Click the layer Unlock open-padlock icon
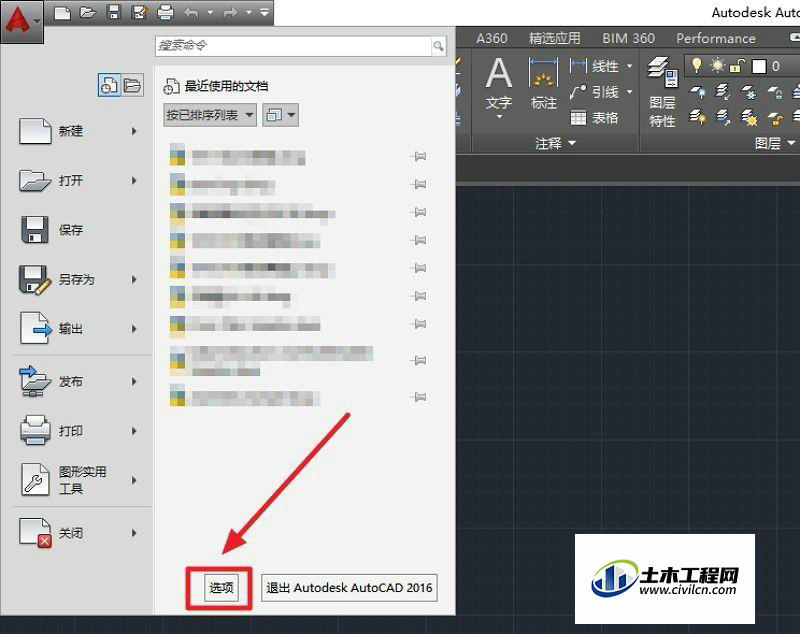800x634 pixels. (x=775, y=119)
